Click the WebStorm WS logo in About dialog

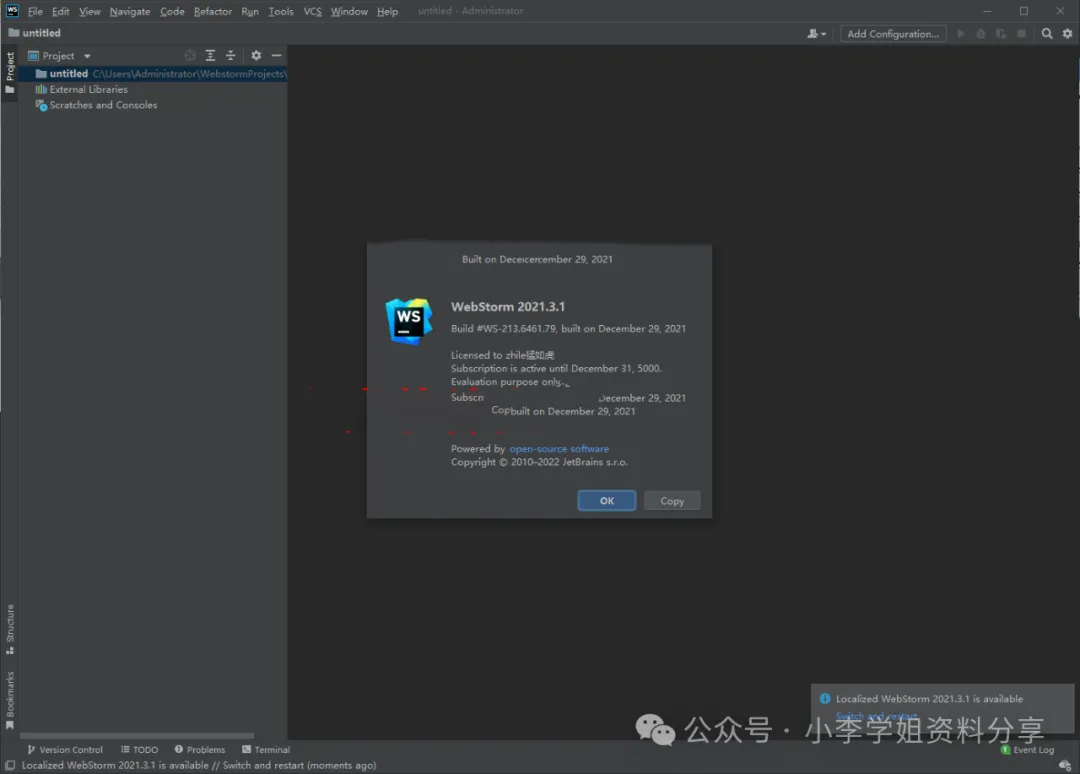(x=408, y=321)
